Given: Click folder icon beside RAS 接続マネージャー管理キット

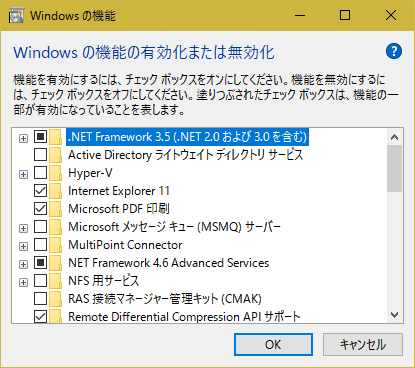Looking at the screenshot, I should pos(55,299).
